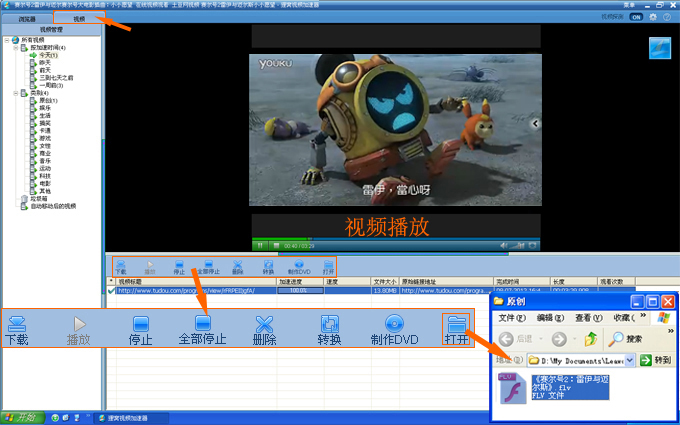Click the 观看次数 column header
The height and width of the screenshot is (425, 680).
point(616,282)
